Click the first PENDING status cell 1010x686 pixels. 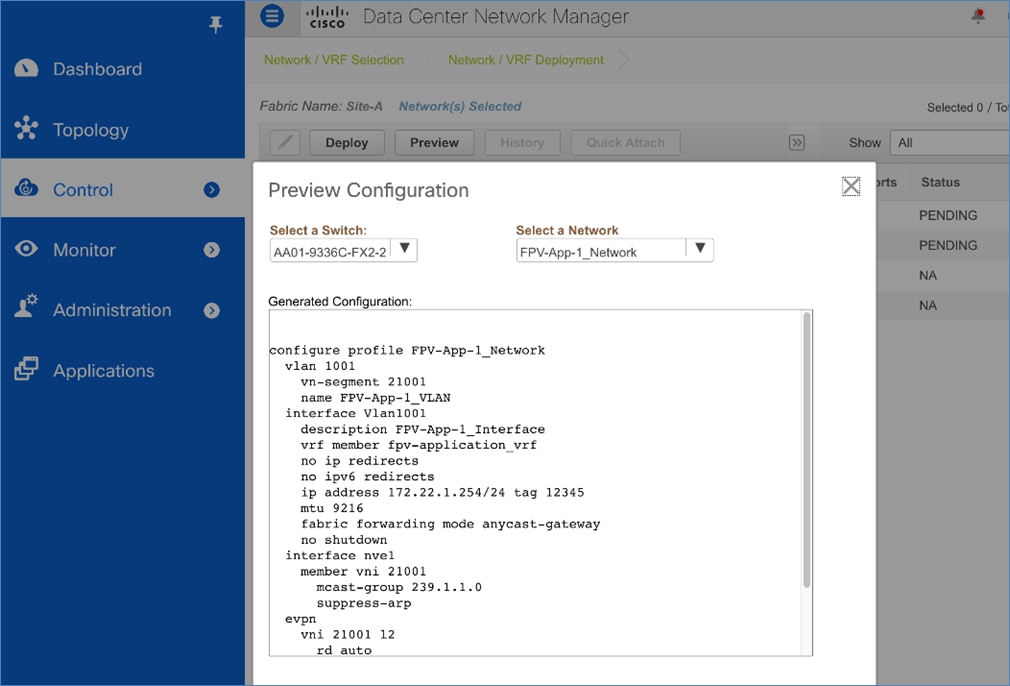point(948,215)
